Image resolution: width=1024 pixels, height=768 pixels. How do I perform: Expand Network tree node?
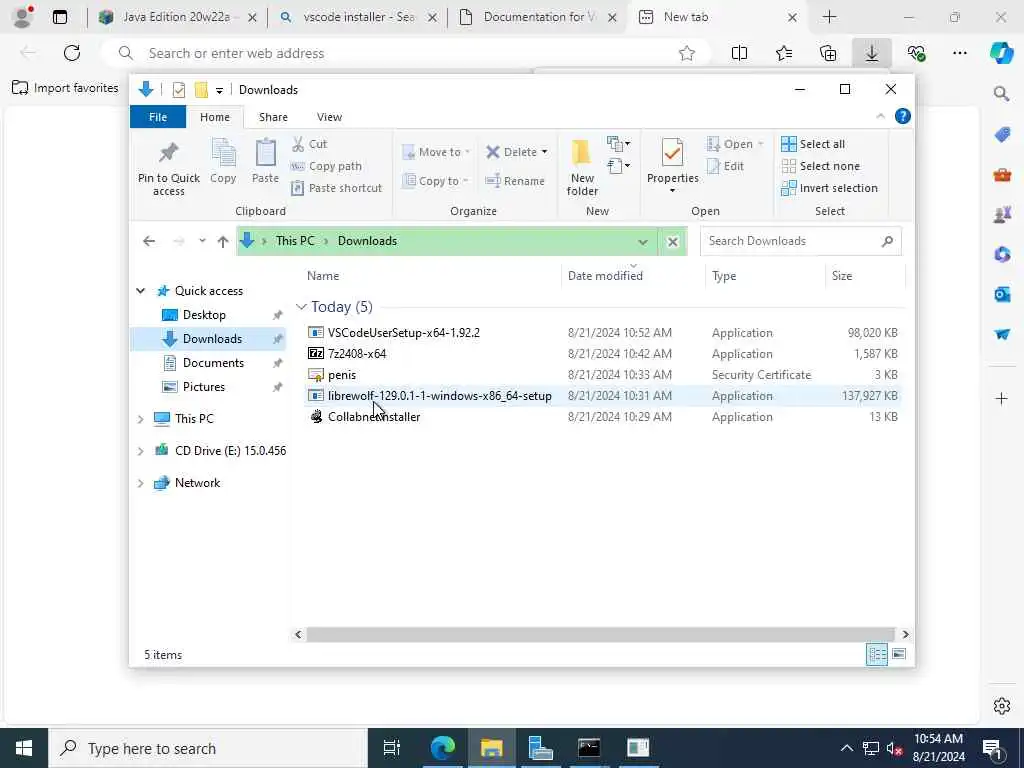(x=140, y=483)
